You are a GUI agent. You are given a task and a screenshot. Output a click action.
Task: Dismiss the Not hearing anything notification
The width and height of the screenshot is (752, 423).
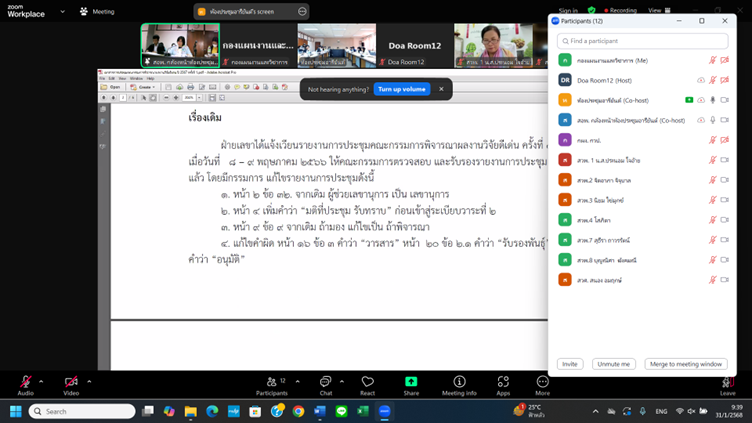(441, 89)
